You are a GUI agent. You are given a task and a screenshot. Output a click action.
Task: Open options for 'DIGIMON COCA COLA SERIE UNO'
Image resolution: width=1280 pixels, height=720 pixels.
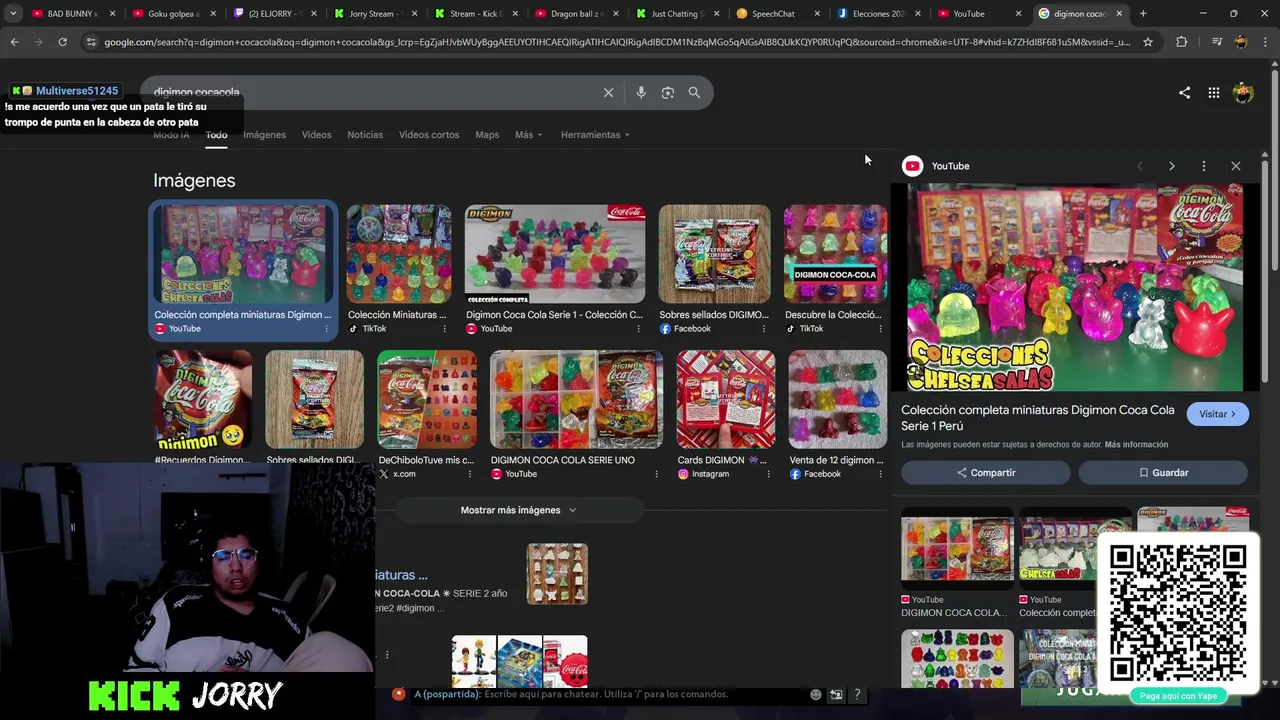(x=658, y=474)
